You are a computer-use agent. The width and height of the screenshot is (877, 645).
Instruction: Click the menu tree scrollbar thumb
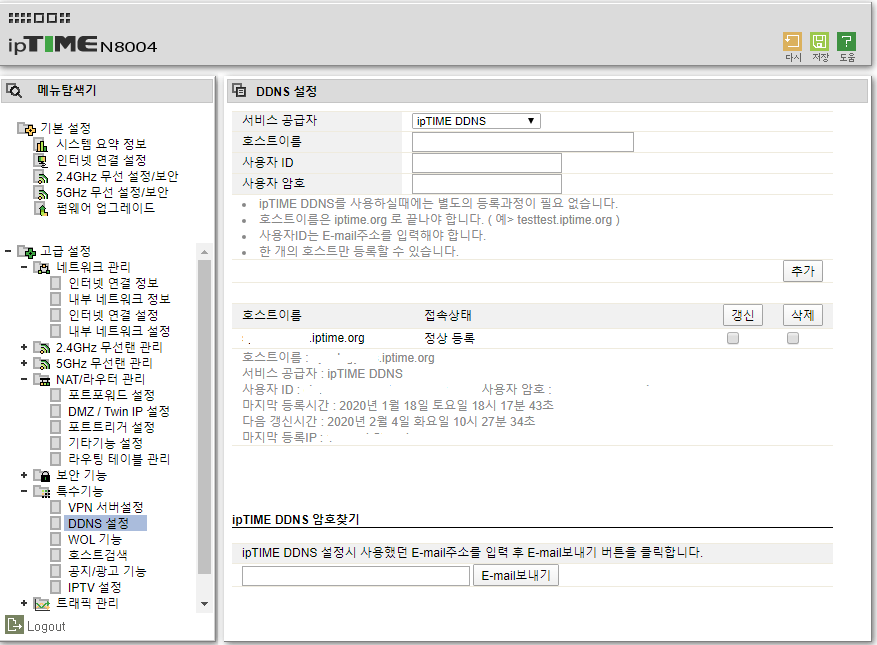[x=205, y=417]
